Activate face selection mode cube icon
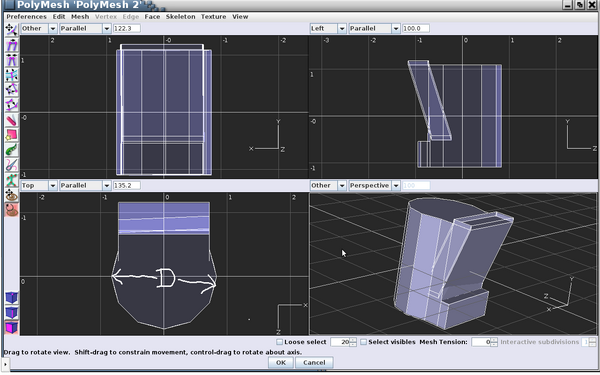The height and width of the screenshot is (375, 600). click(x=11, y=328)
